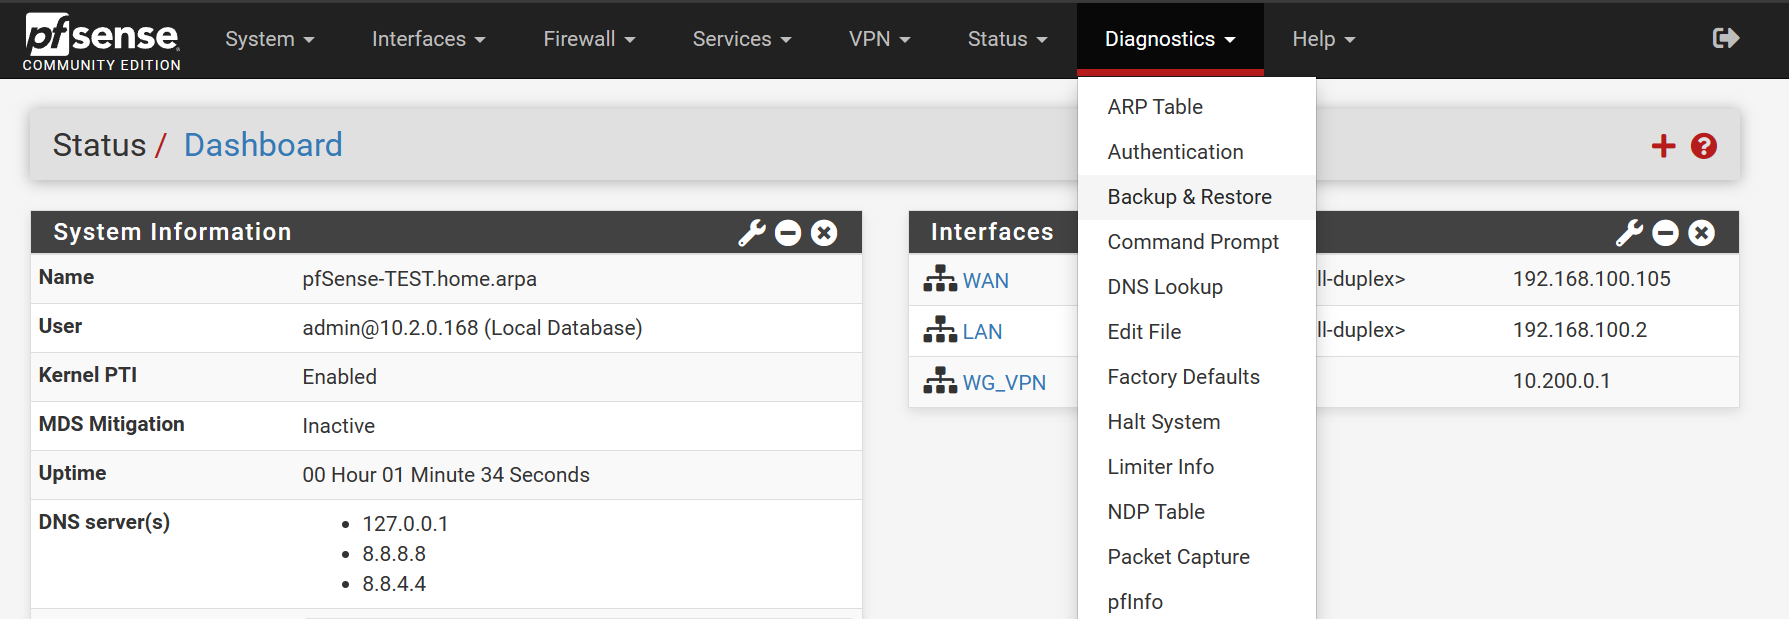The image size is (1789, 619).
Task: Open the LAN interface link
Action: 982,332
